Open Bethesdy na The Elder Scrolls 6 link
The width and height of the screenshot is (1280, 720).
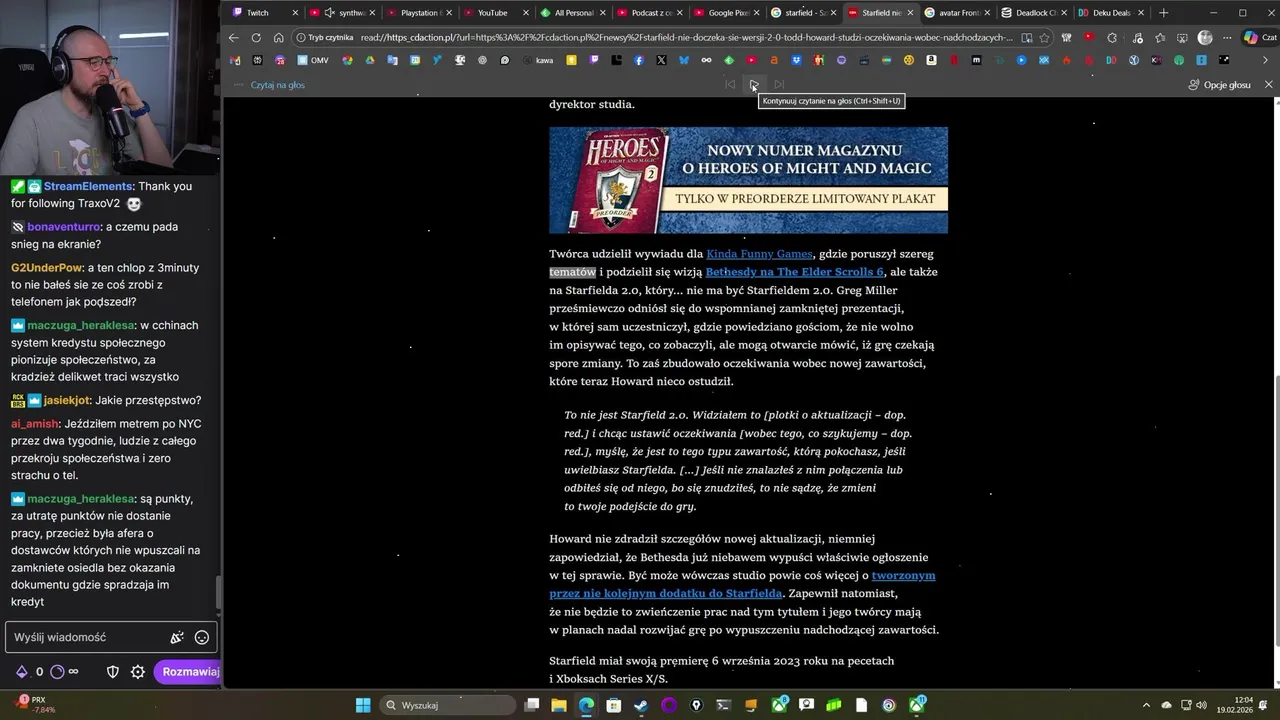click(795, 272)
